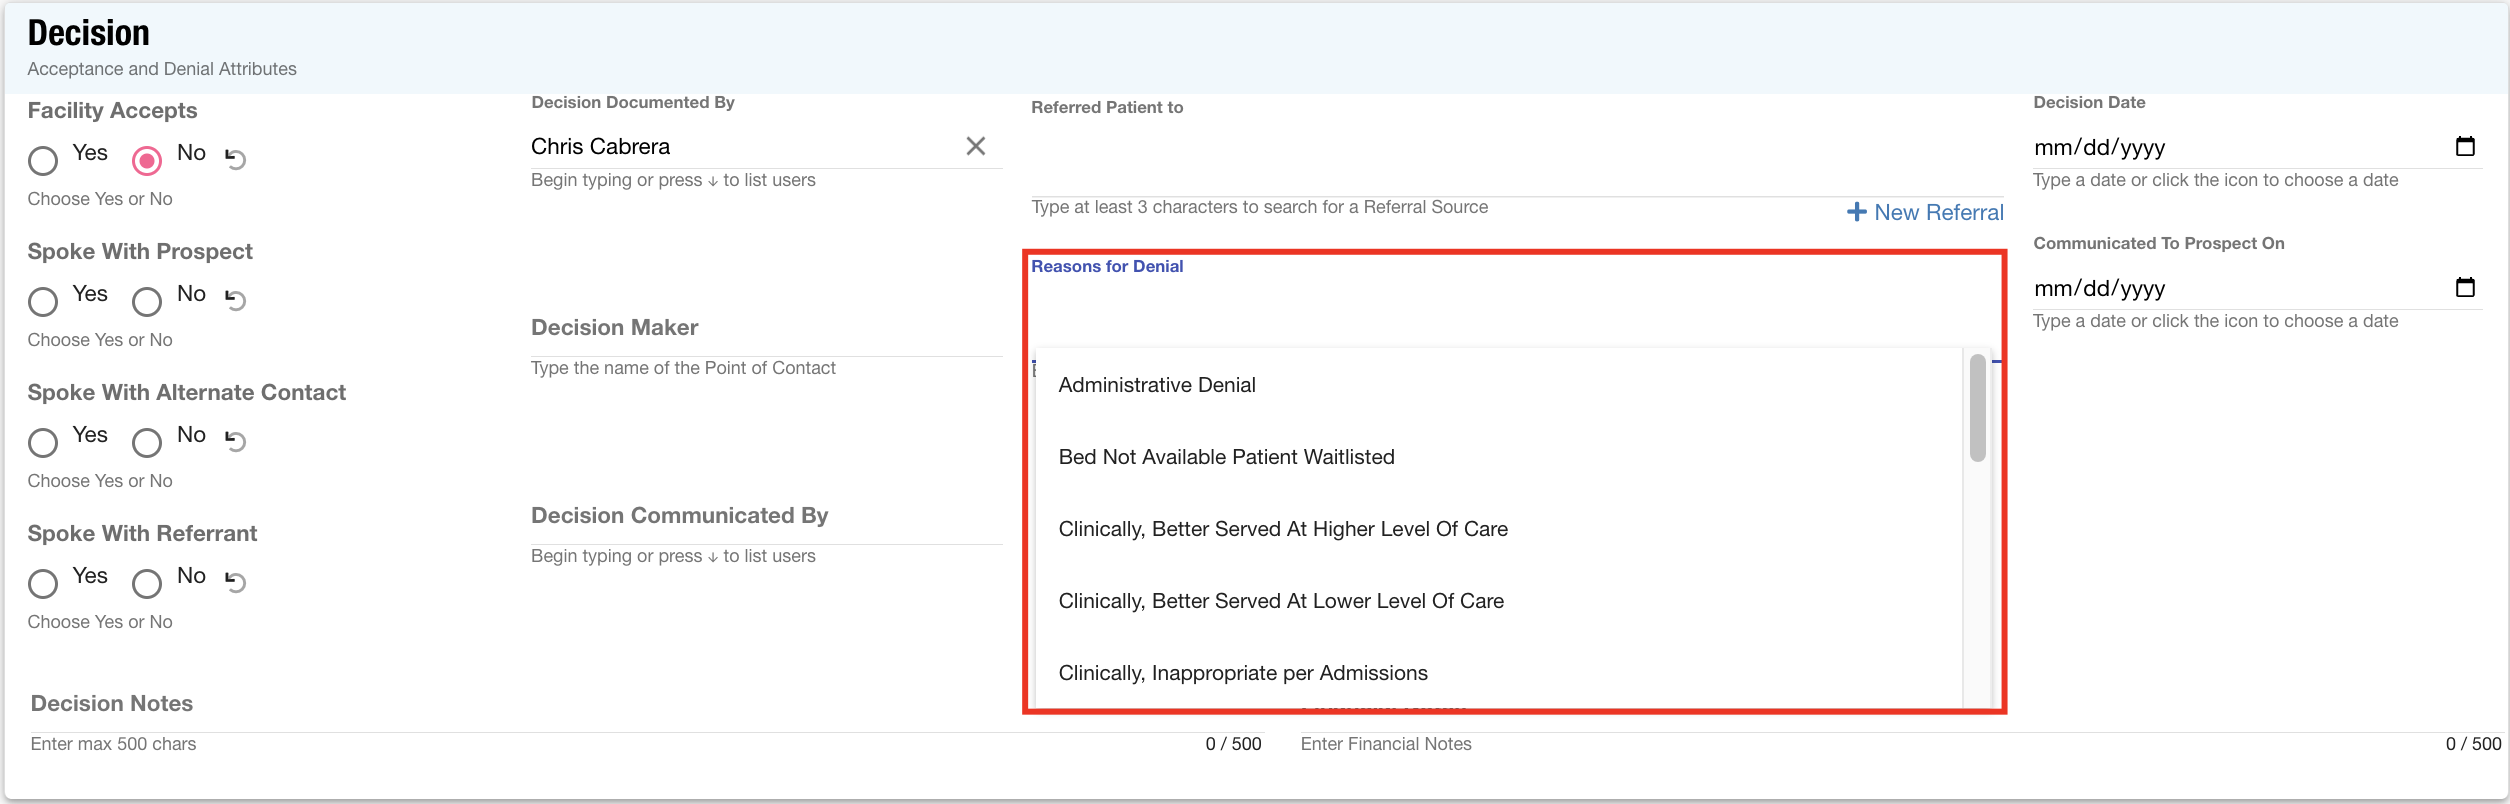Open the Decision Communicated By user list
Screen dimensions: 2510x804
click(x=765, y=527)
